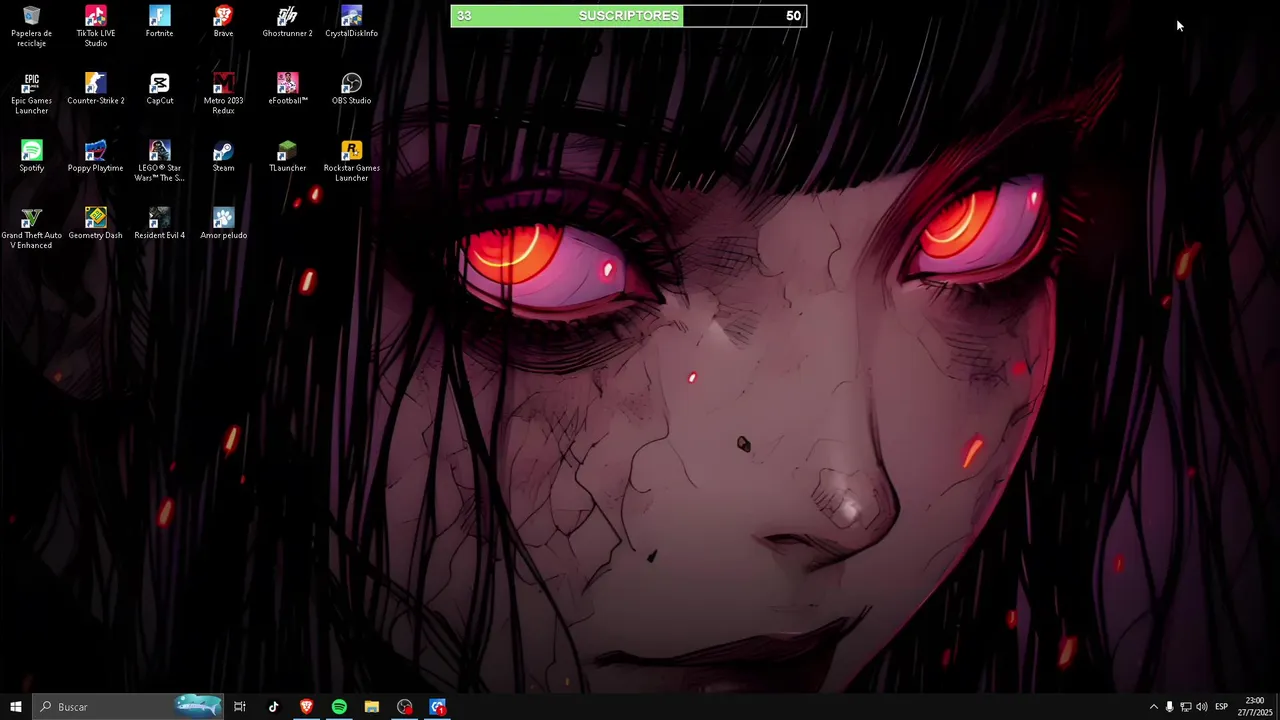Screen dimensions: 1280x720
Task: Open the volume control tray icon
Action: pos(1201,707)
